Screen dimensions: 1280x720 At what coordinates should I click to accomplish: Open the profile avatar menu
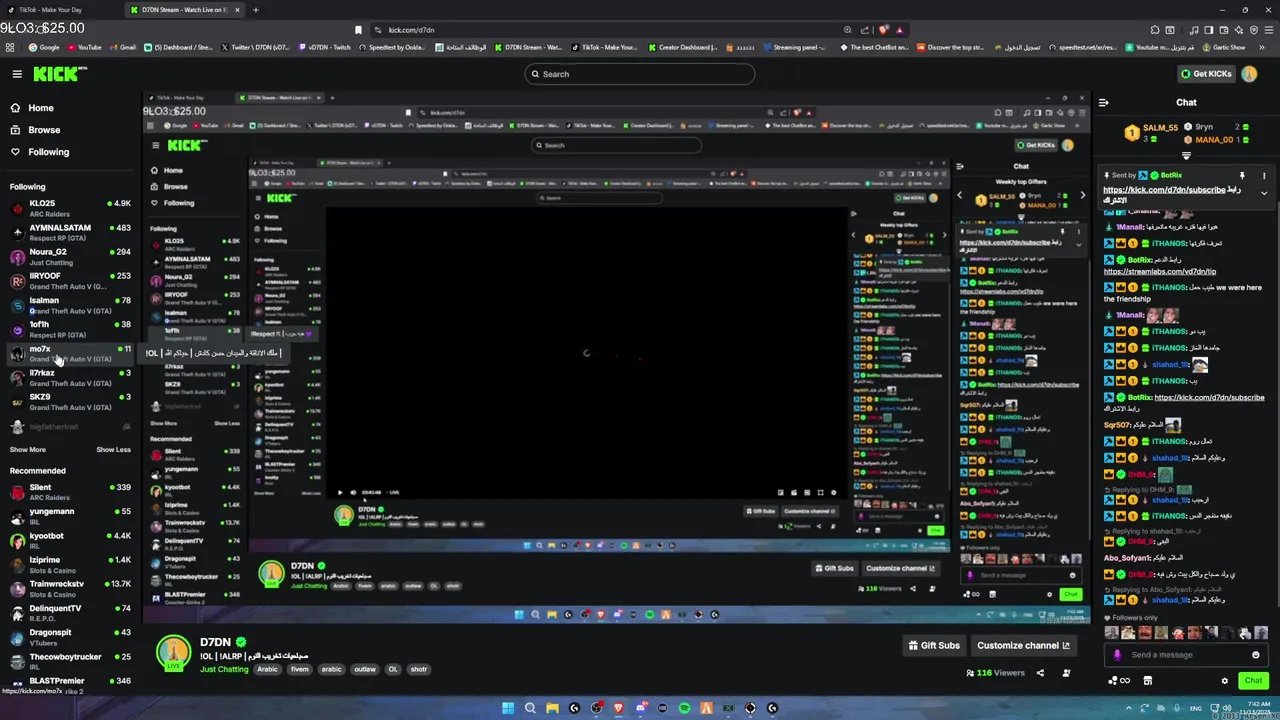pos(1249,74)
